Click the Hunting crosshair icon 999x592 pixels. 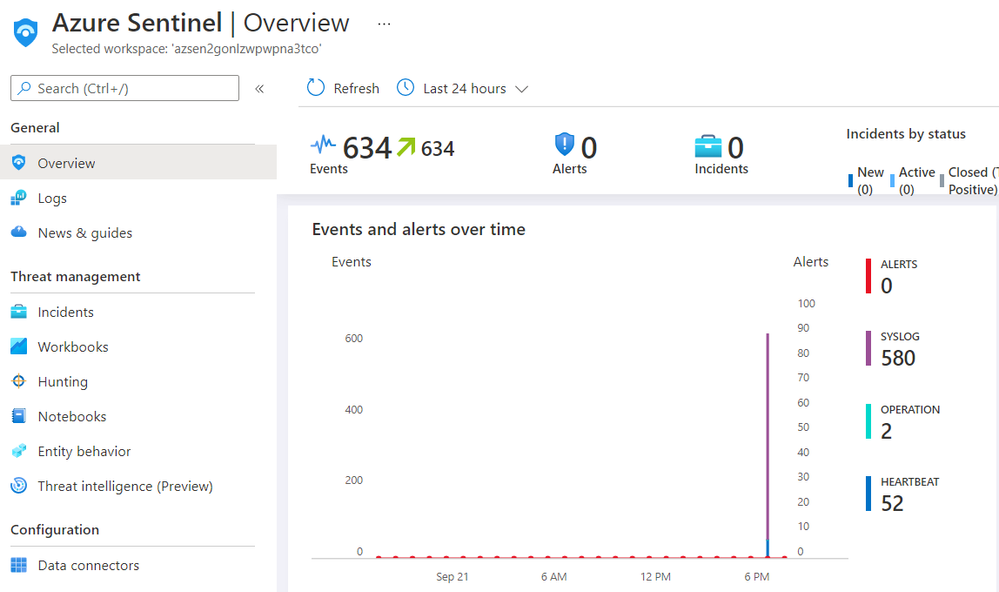pyautogui.click(x=19, y=381)
